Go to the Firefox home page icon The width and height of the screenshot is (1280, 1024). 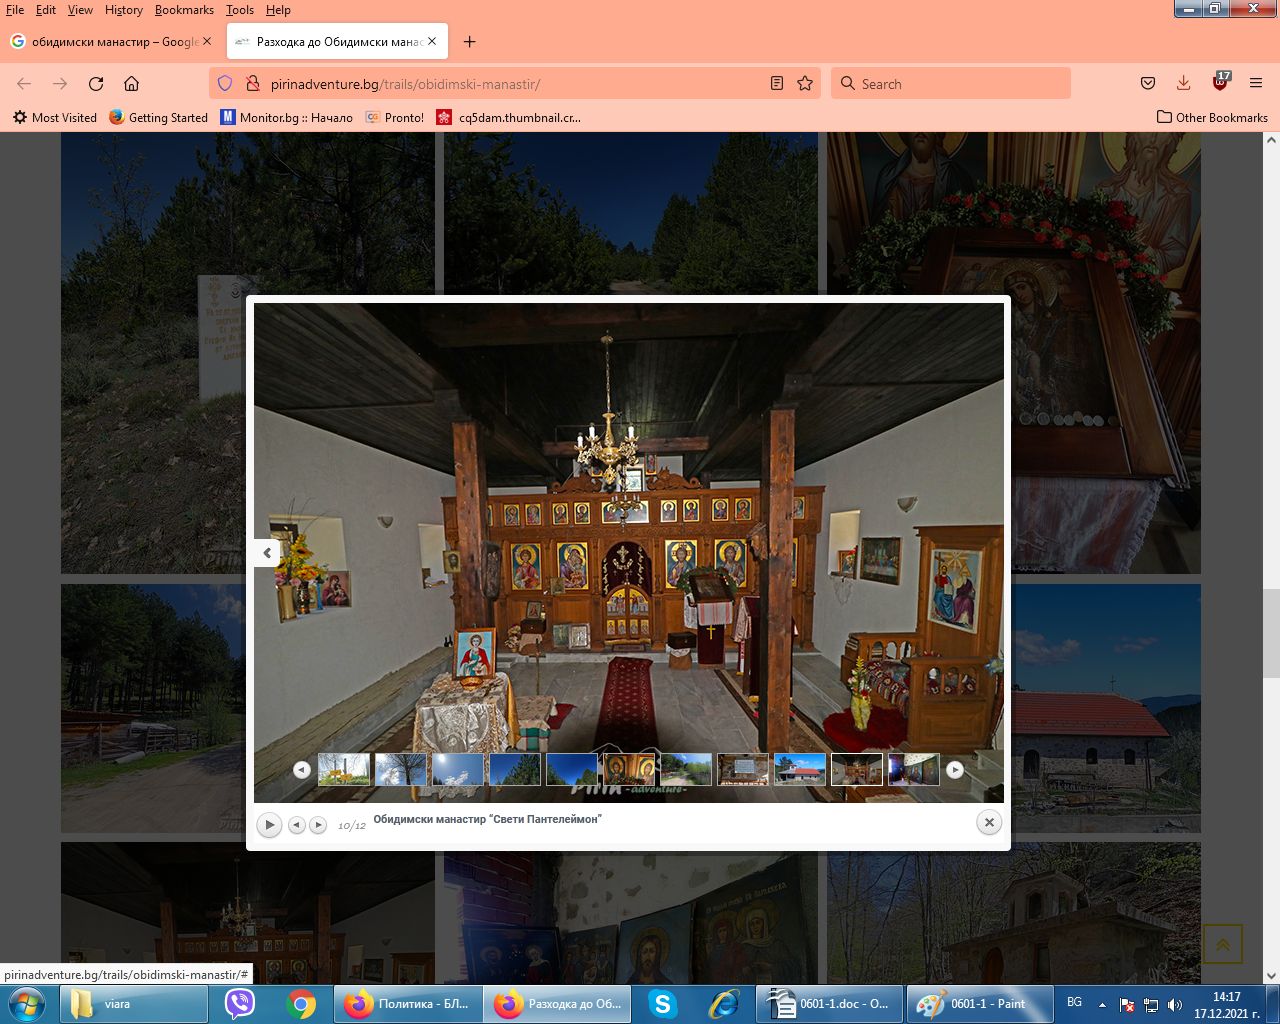pos(131,84)
